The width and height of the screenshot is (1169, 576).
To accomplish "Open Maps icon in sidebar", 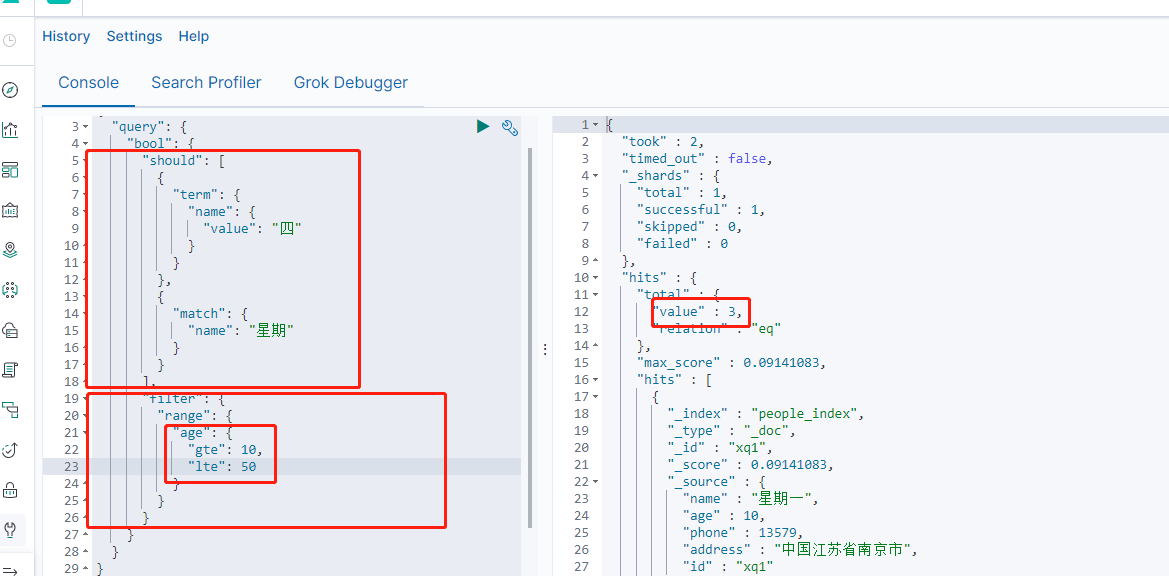I will pyautogui.click(x=10, y=250).
